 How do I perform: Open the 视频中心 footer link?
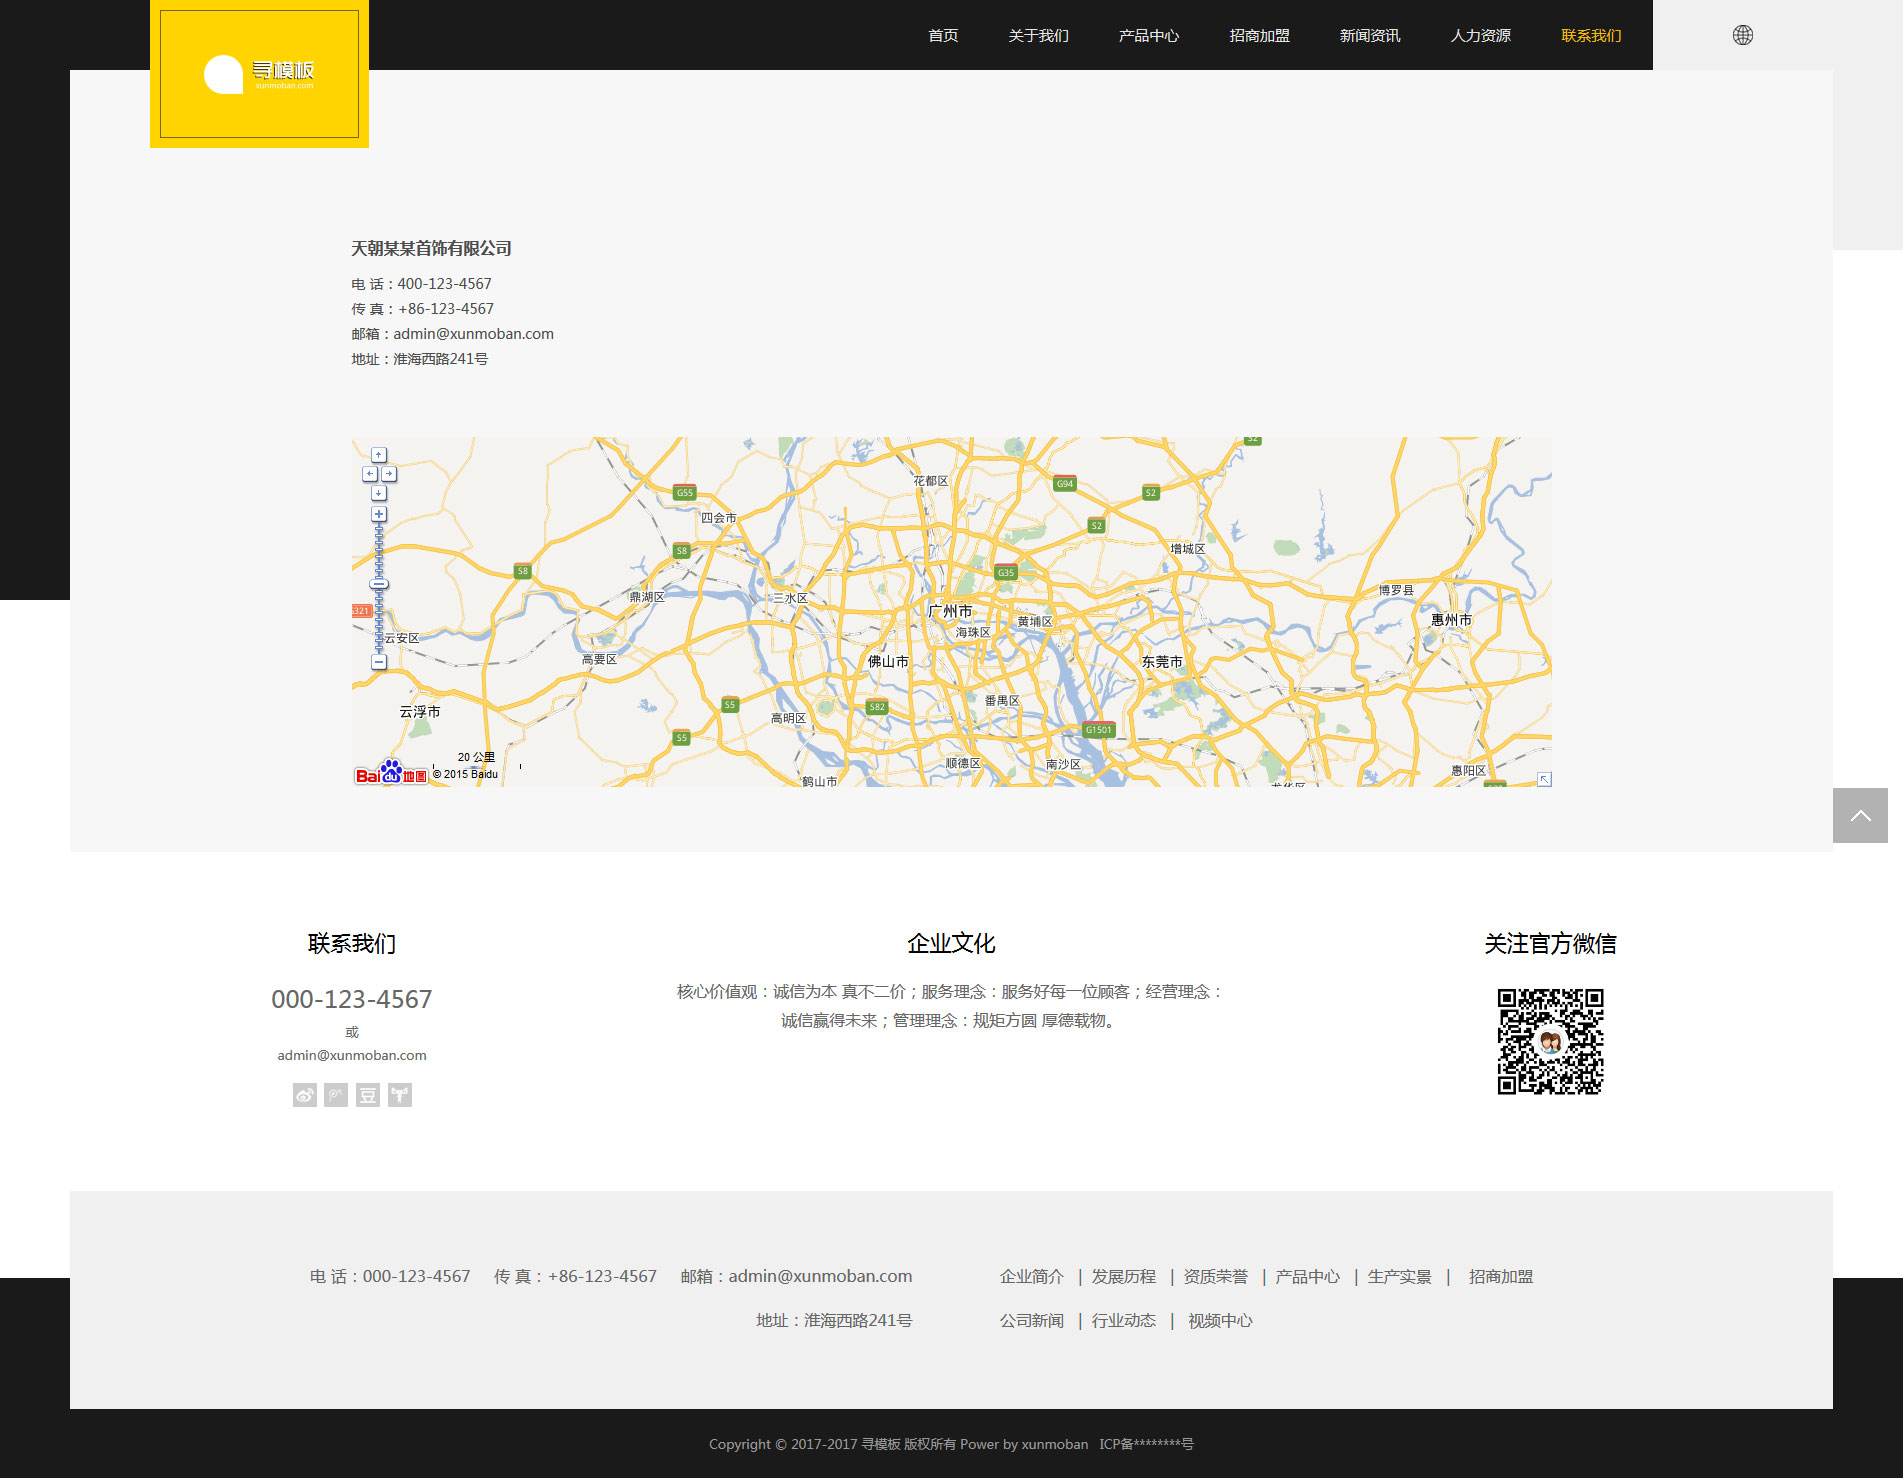pyautogui.click(x=1219, y=1321)
